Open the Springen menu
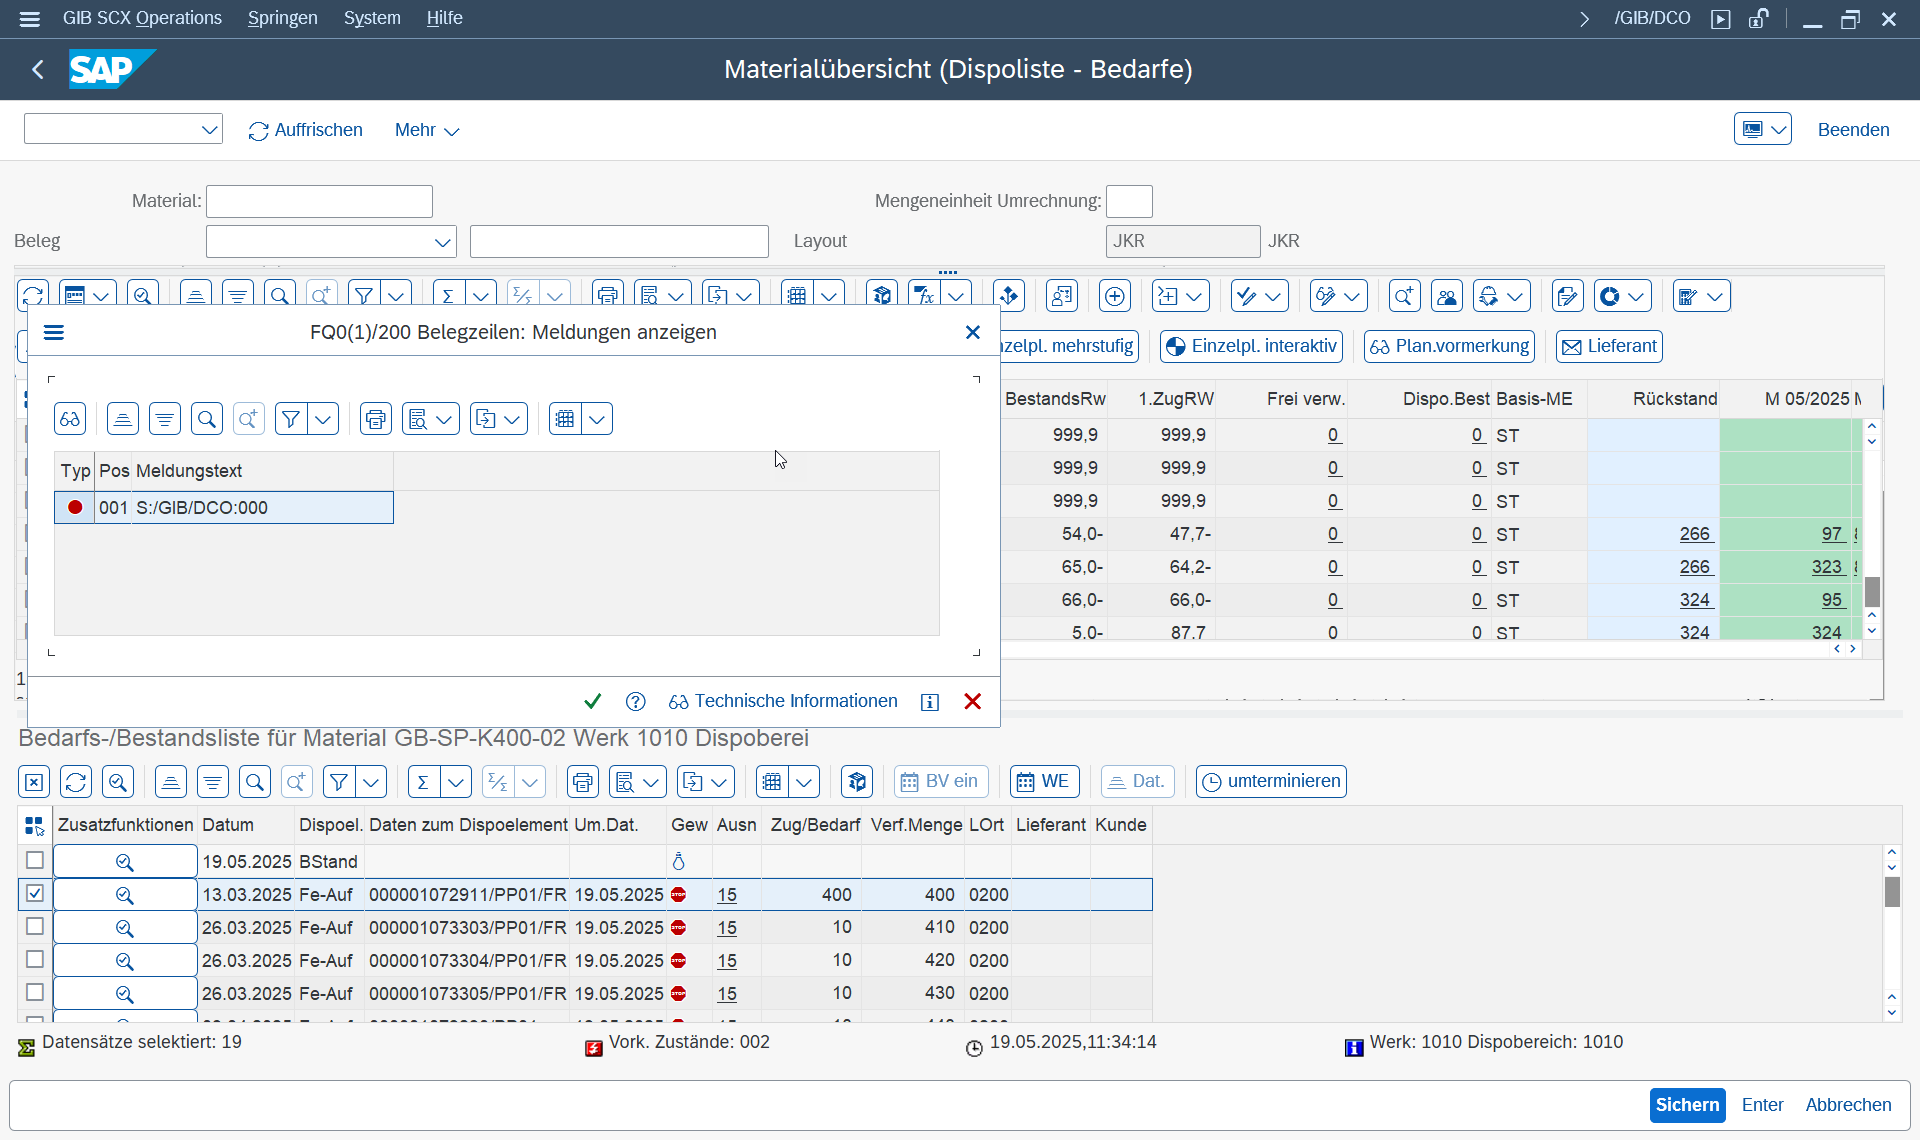 tap(282, 18)
